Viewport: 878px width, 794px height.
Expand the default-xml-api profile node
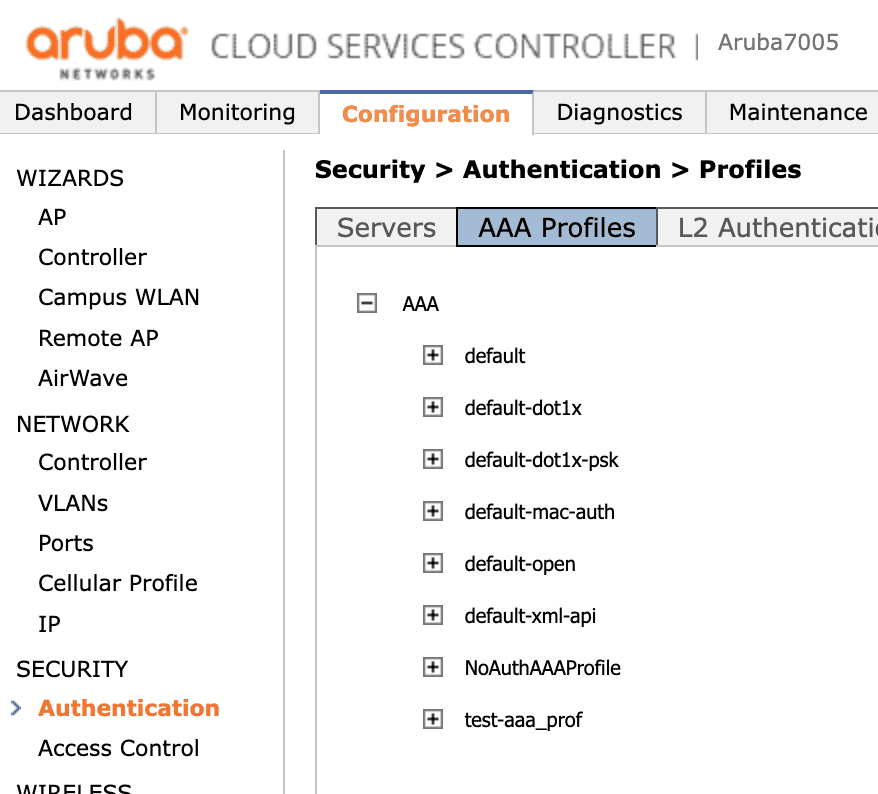pos(433,615)
